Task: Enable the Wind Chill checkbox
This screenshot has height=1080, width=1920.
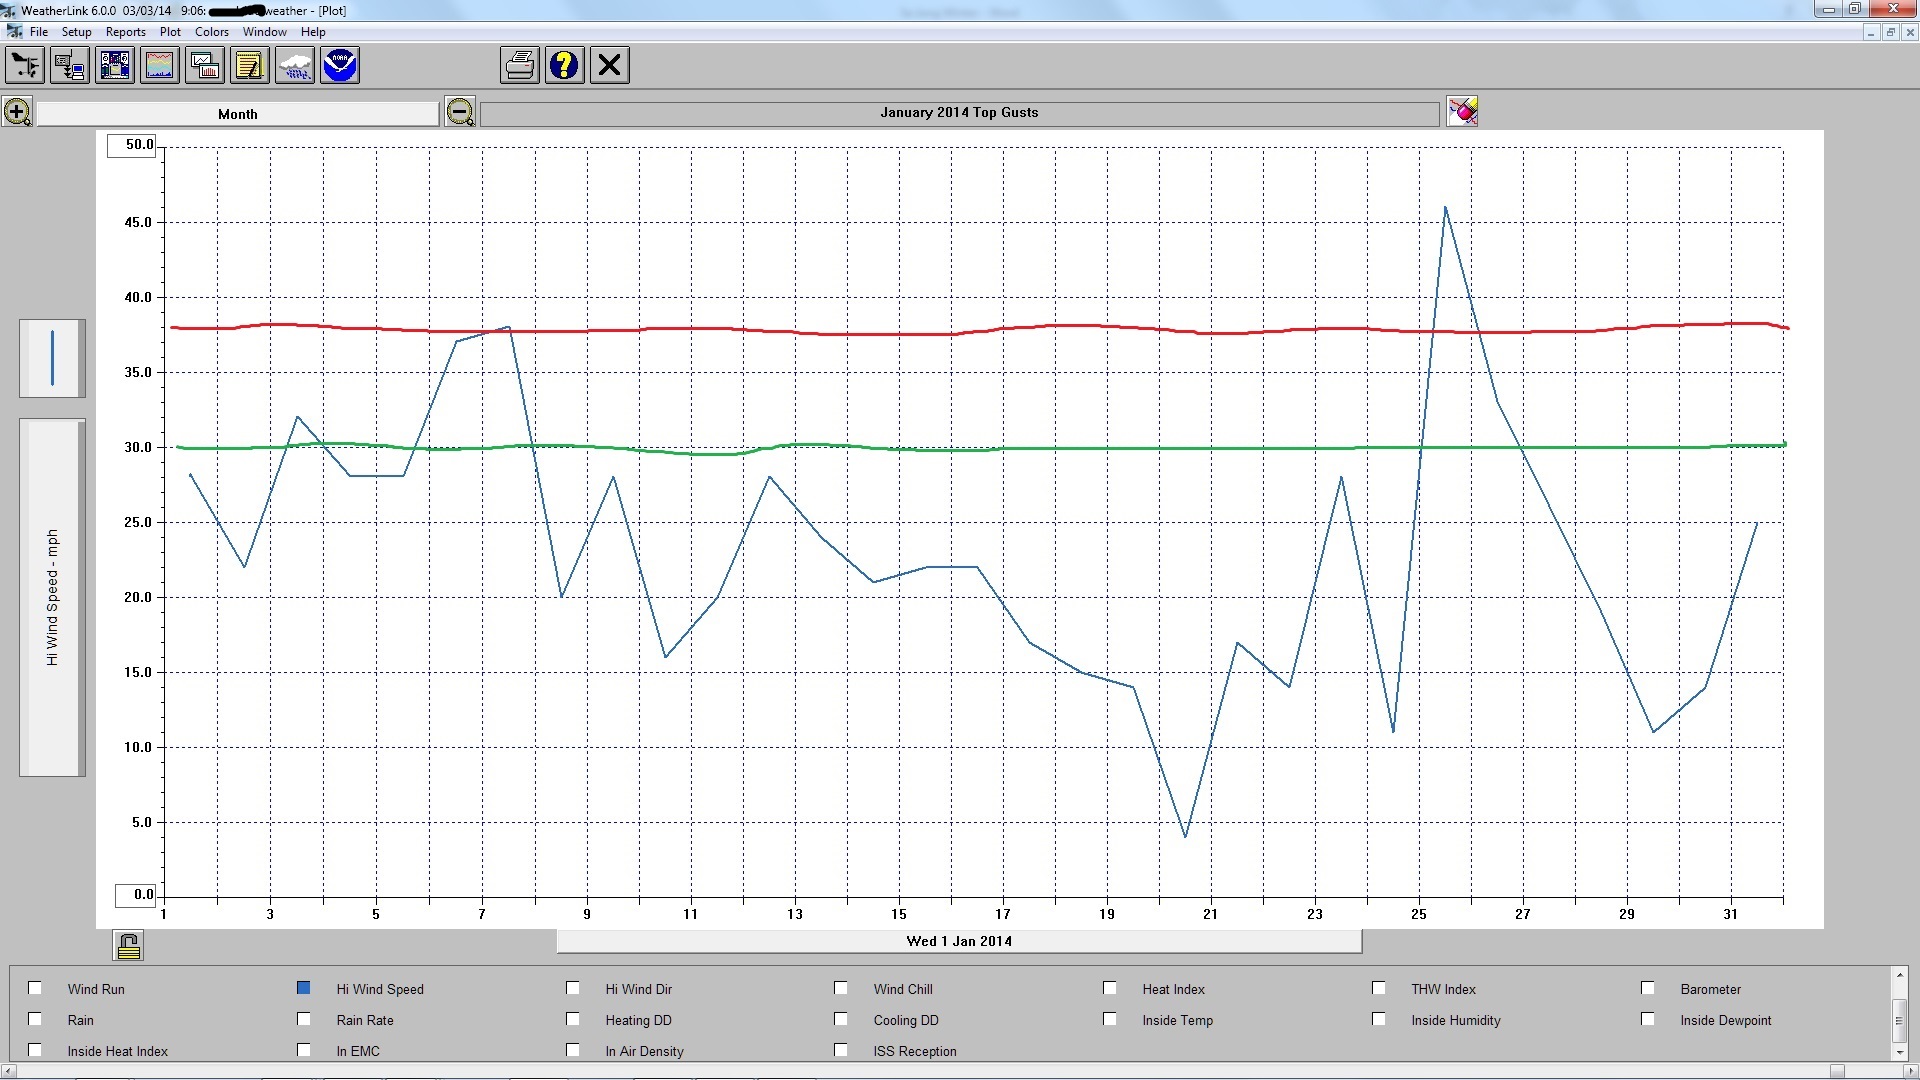Action: pos(841,988)
